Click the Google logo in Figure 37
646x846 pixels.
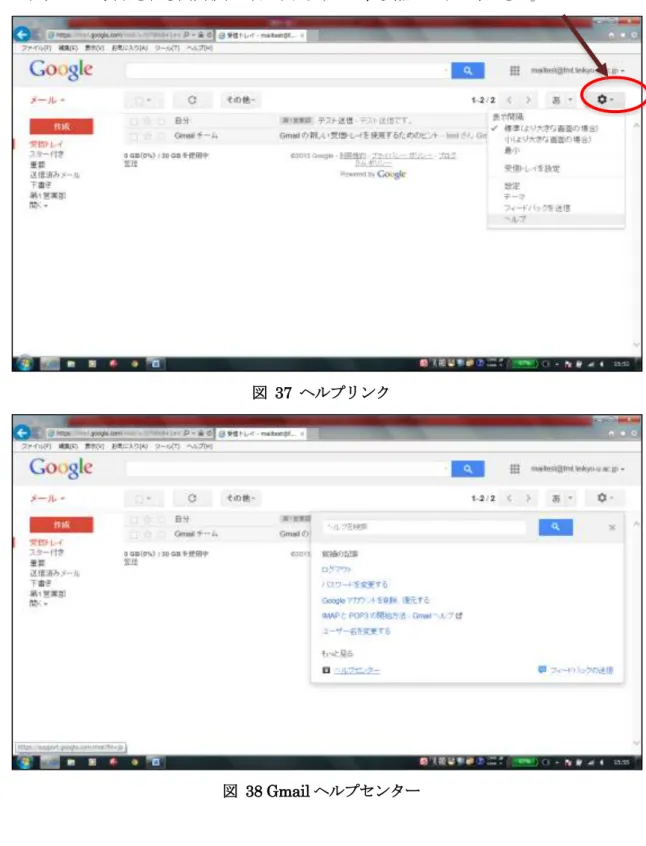(x=61, y=70)
